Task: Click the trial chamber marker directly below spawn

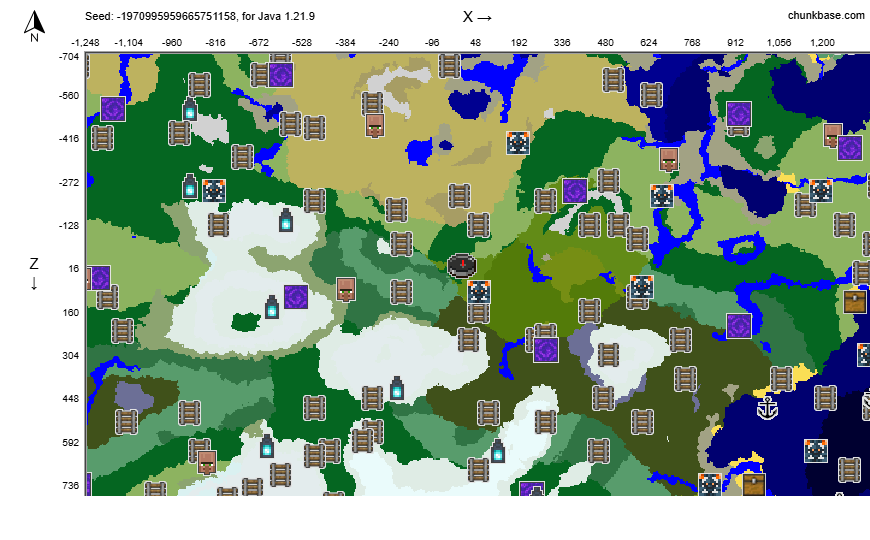Action: [479, 292]
